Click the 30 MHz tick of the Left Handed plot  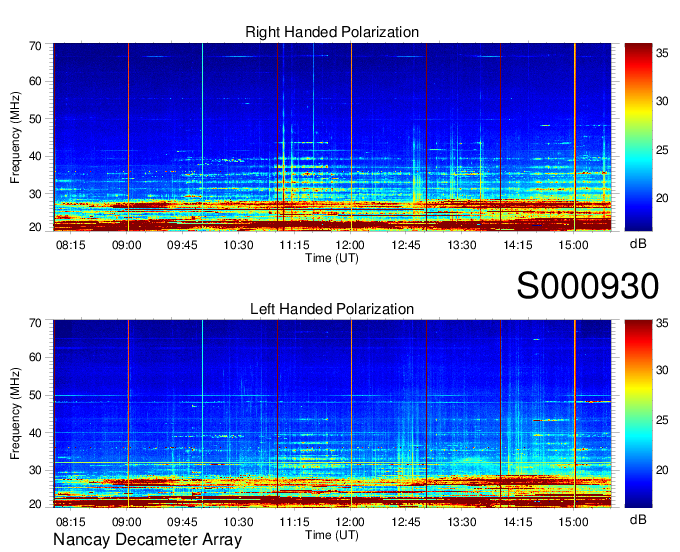point(35,470)
